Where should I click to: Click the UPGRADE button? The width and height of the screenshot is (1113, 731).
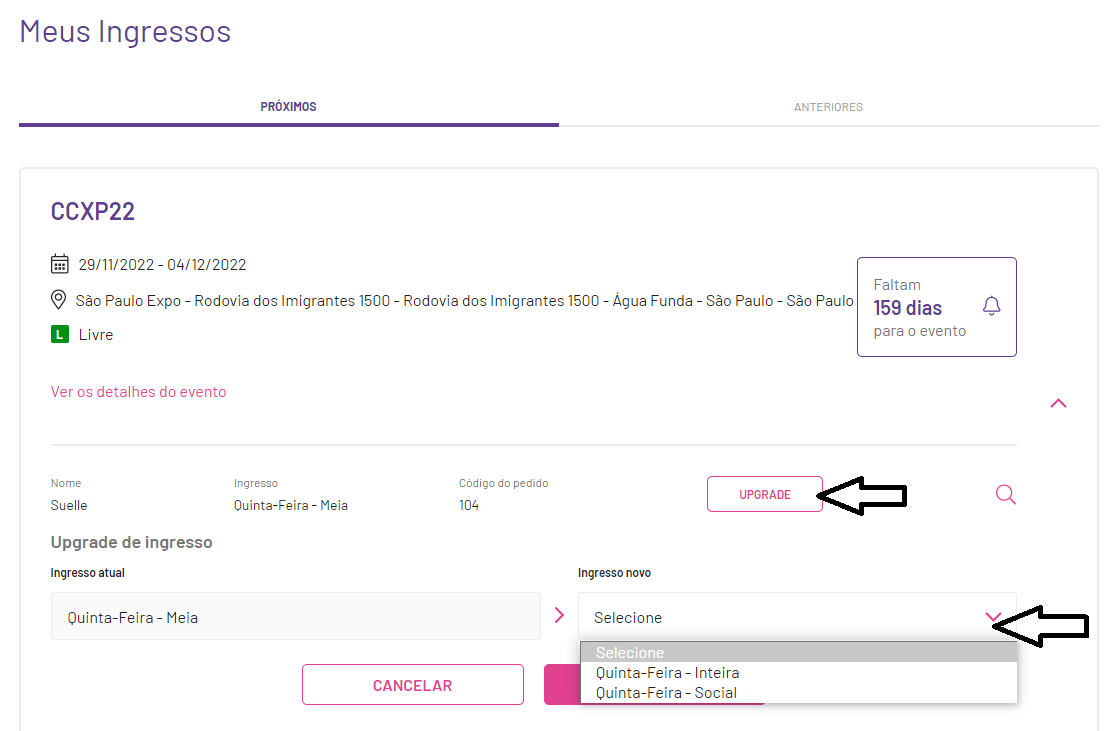[764, 494]
